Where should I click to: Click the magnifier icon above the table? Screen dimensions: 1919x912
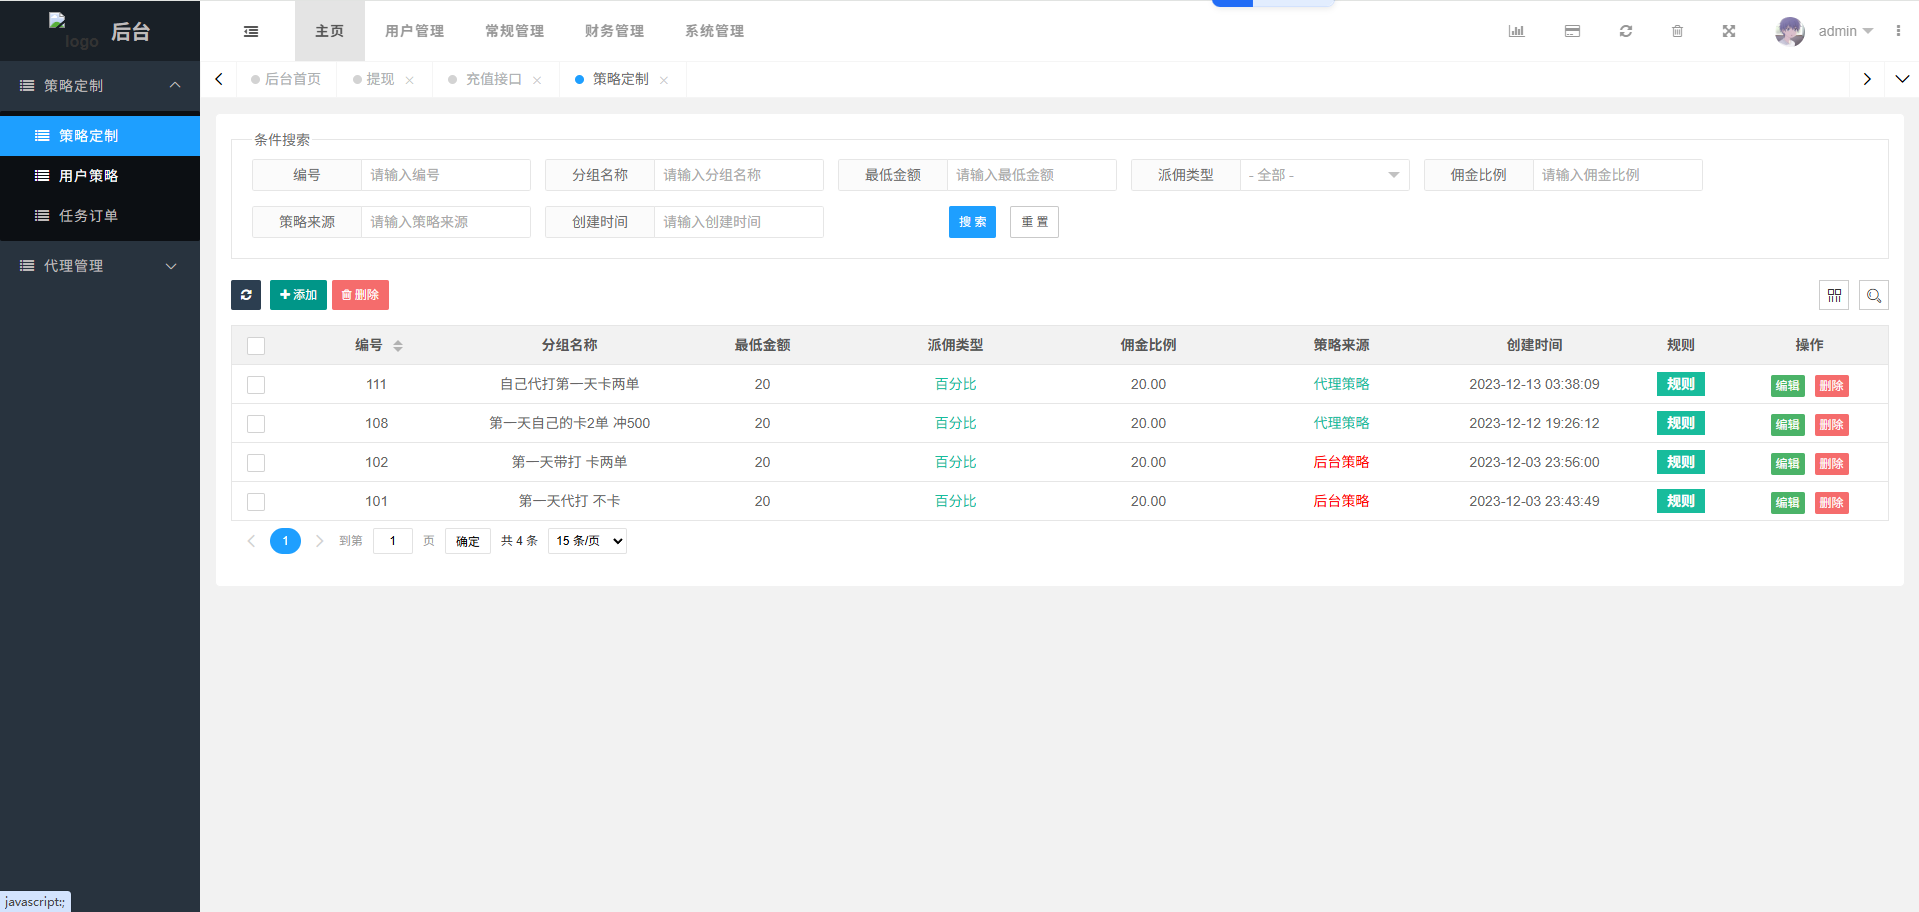point(1874,295)
